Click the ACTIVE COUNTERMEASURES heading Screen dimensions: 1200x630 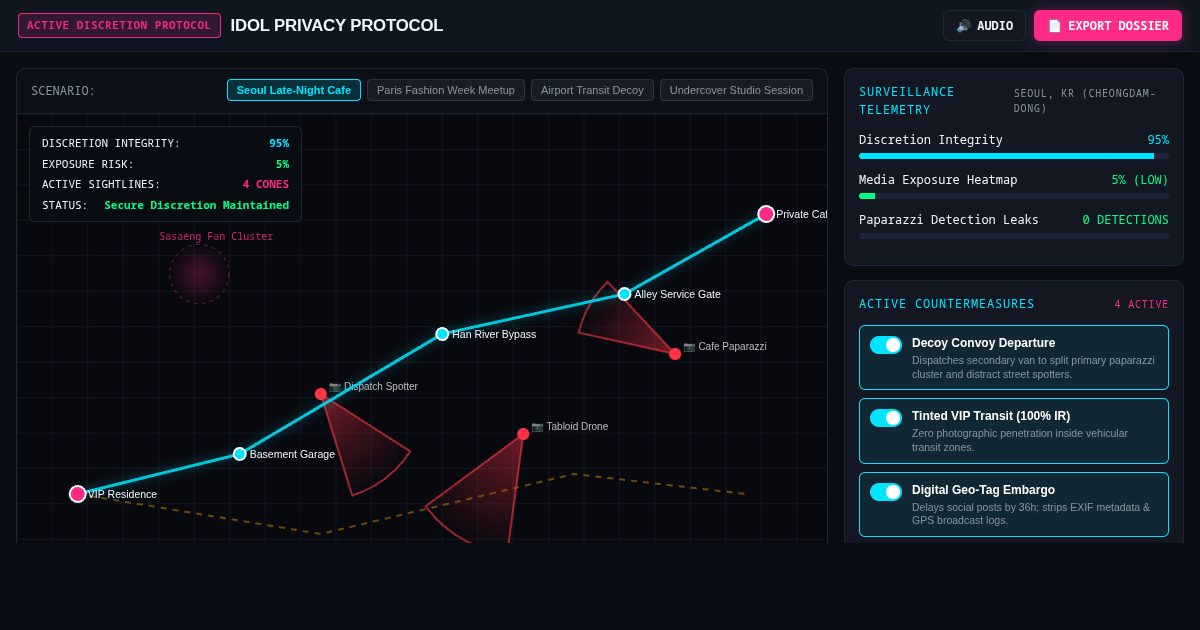pyautogui.click(x=947, y=304)
